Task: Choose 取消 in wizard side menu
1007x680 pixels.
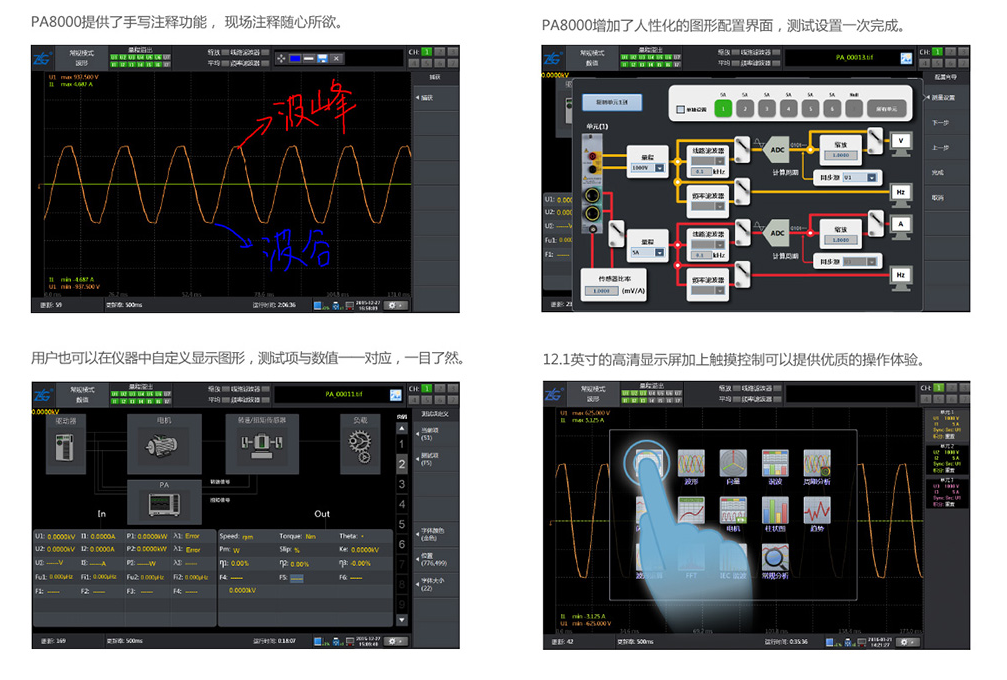Action: tap(946, 198)
